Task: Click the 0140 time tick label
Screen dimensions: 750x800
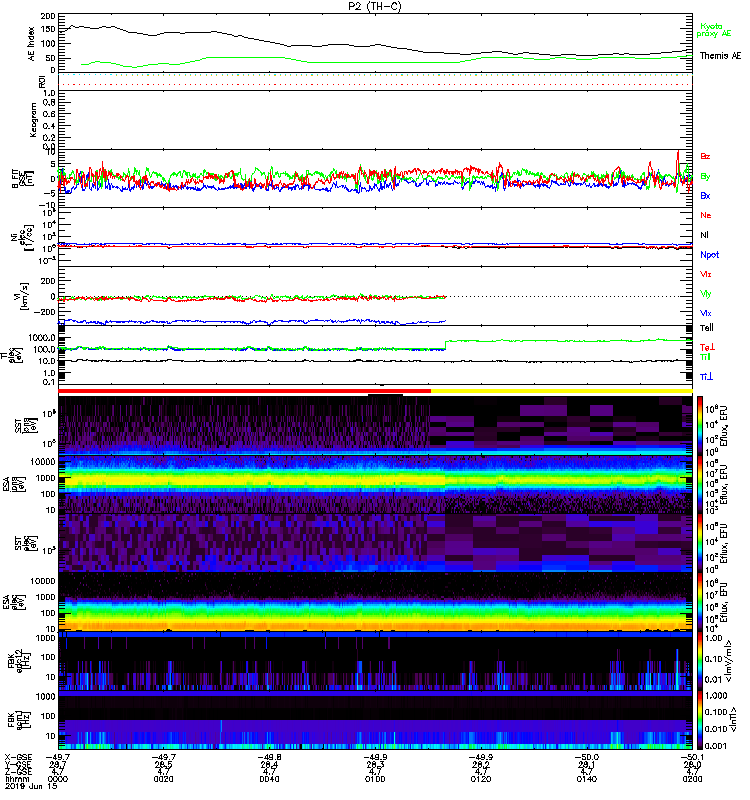Action: click(x=587, y=779)
